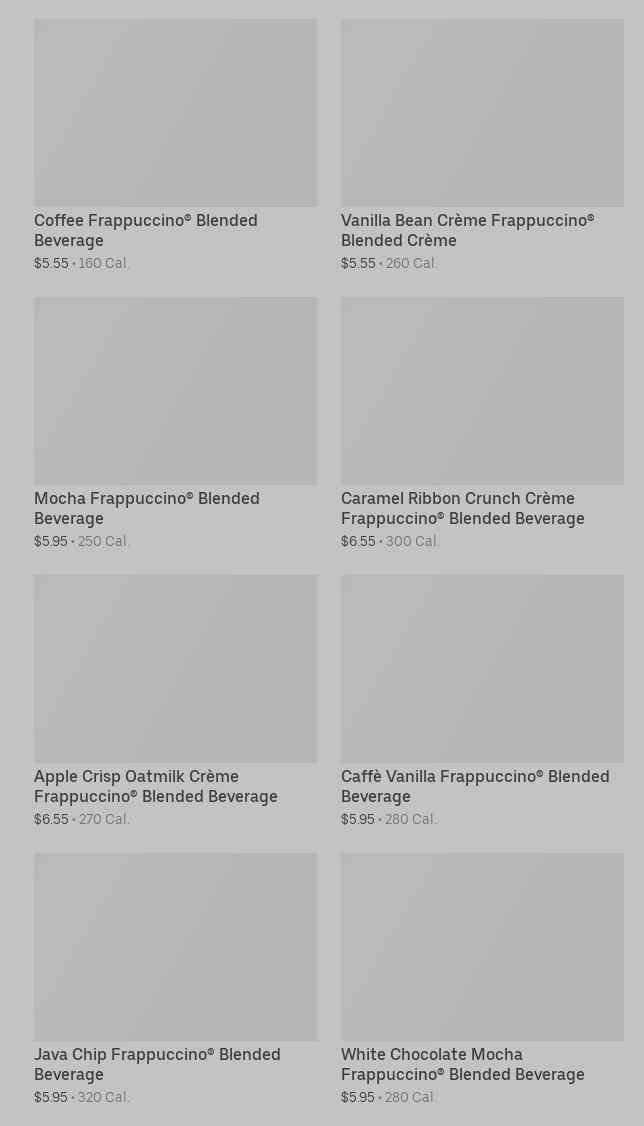Screen dimensions: 644x1126
Task: Click the $6.55 270 Cal. price line
Action: pos(82,819)
